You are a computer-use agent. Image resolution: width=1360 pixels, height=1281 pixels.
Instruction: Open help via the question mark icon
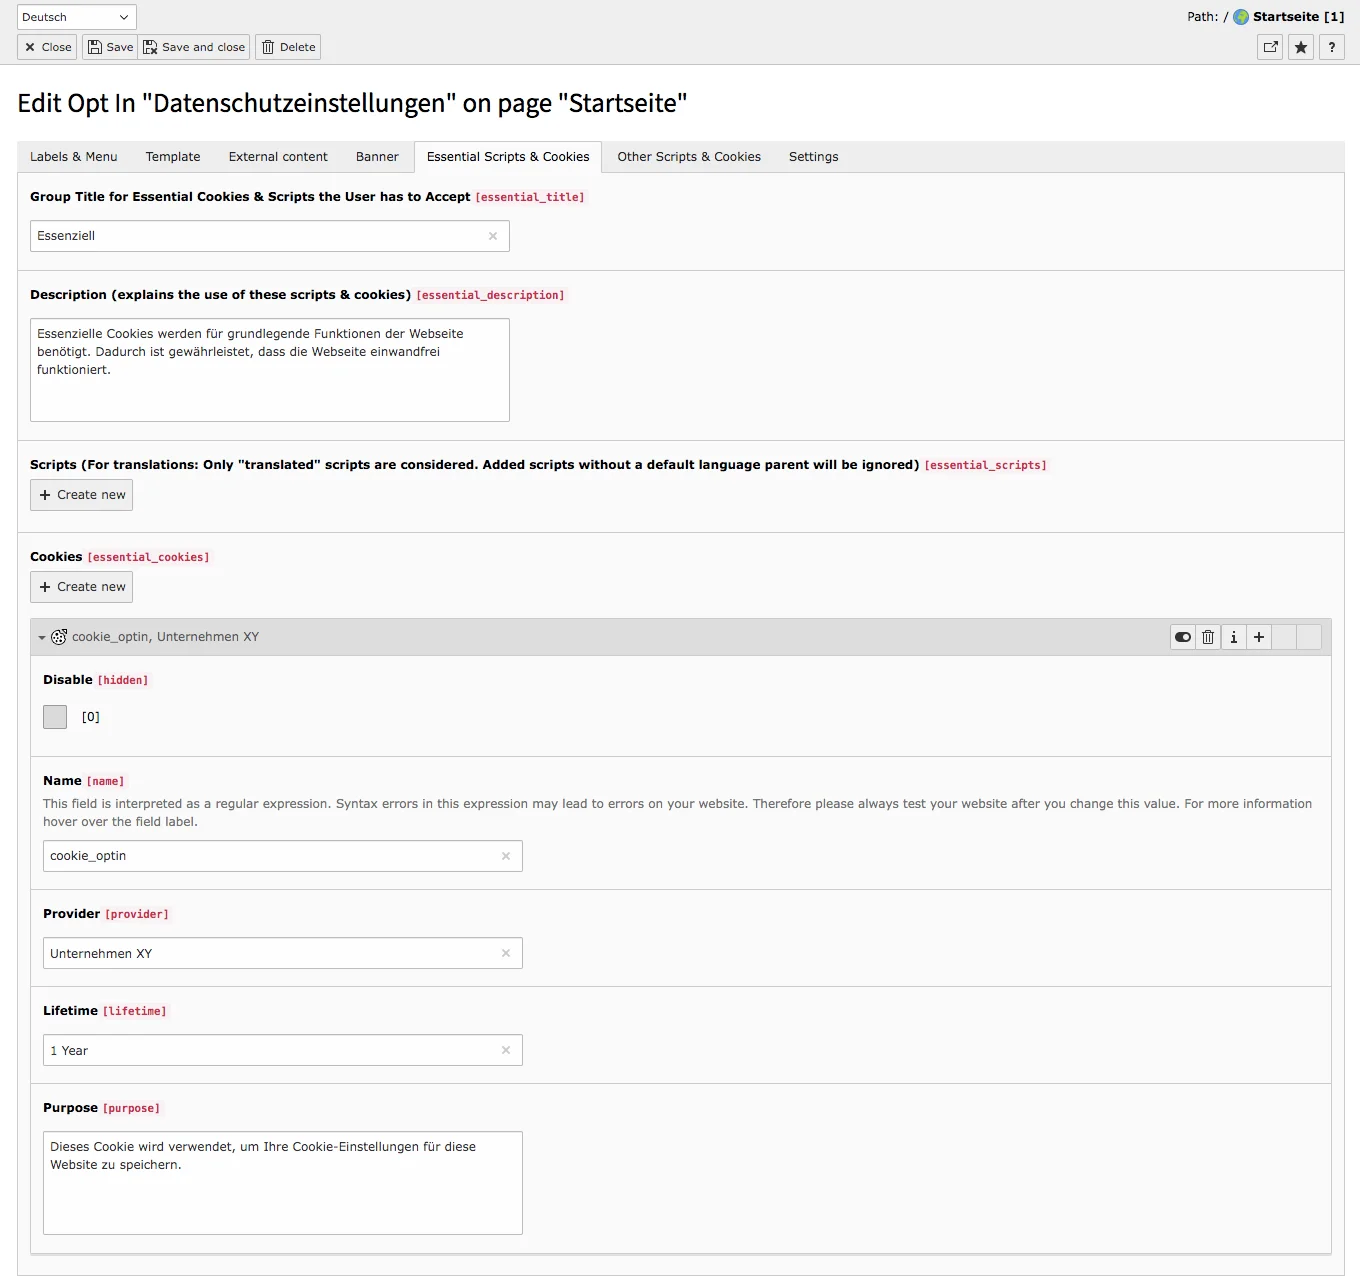point(1331,47)
